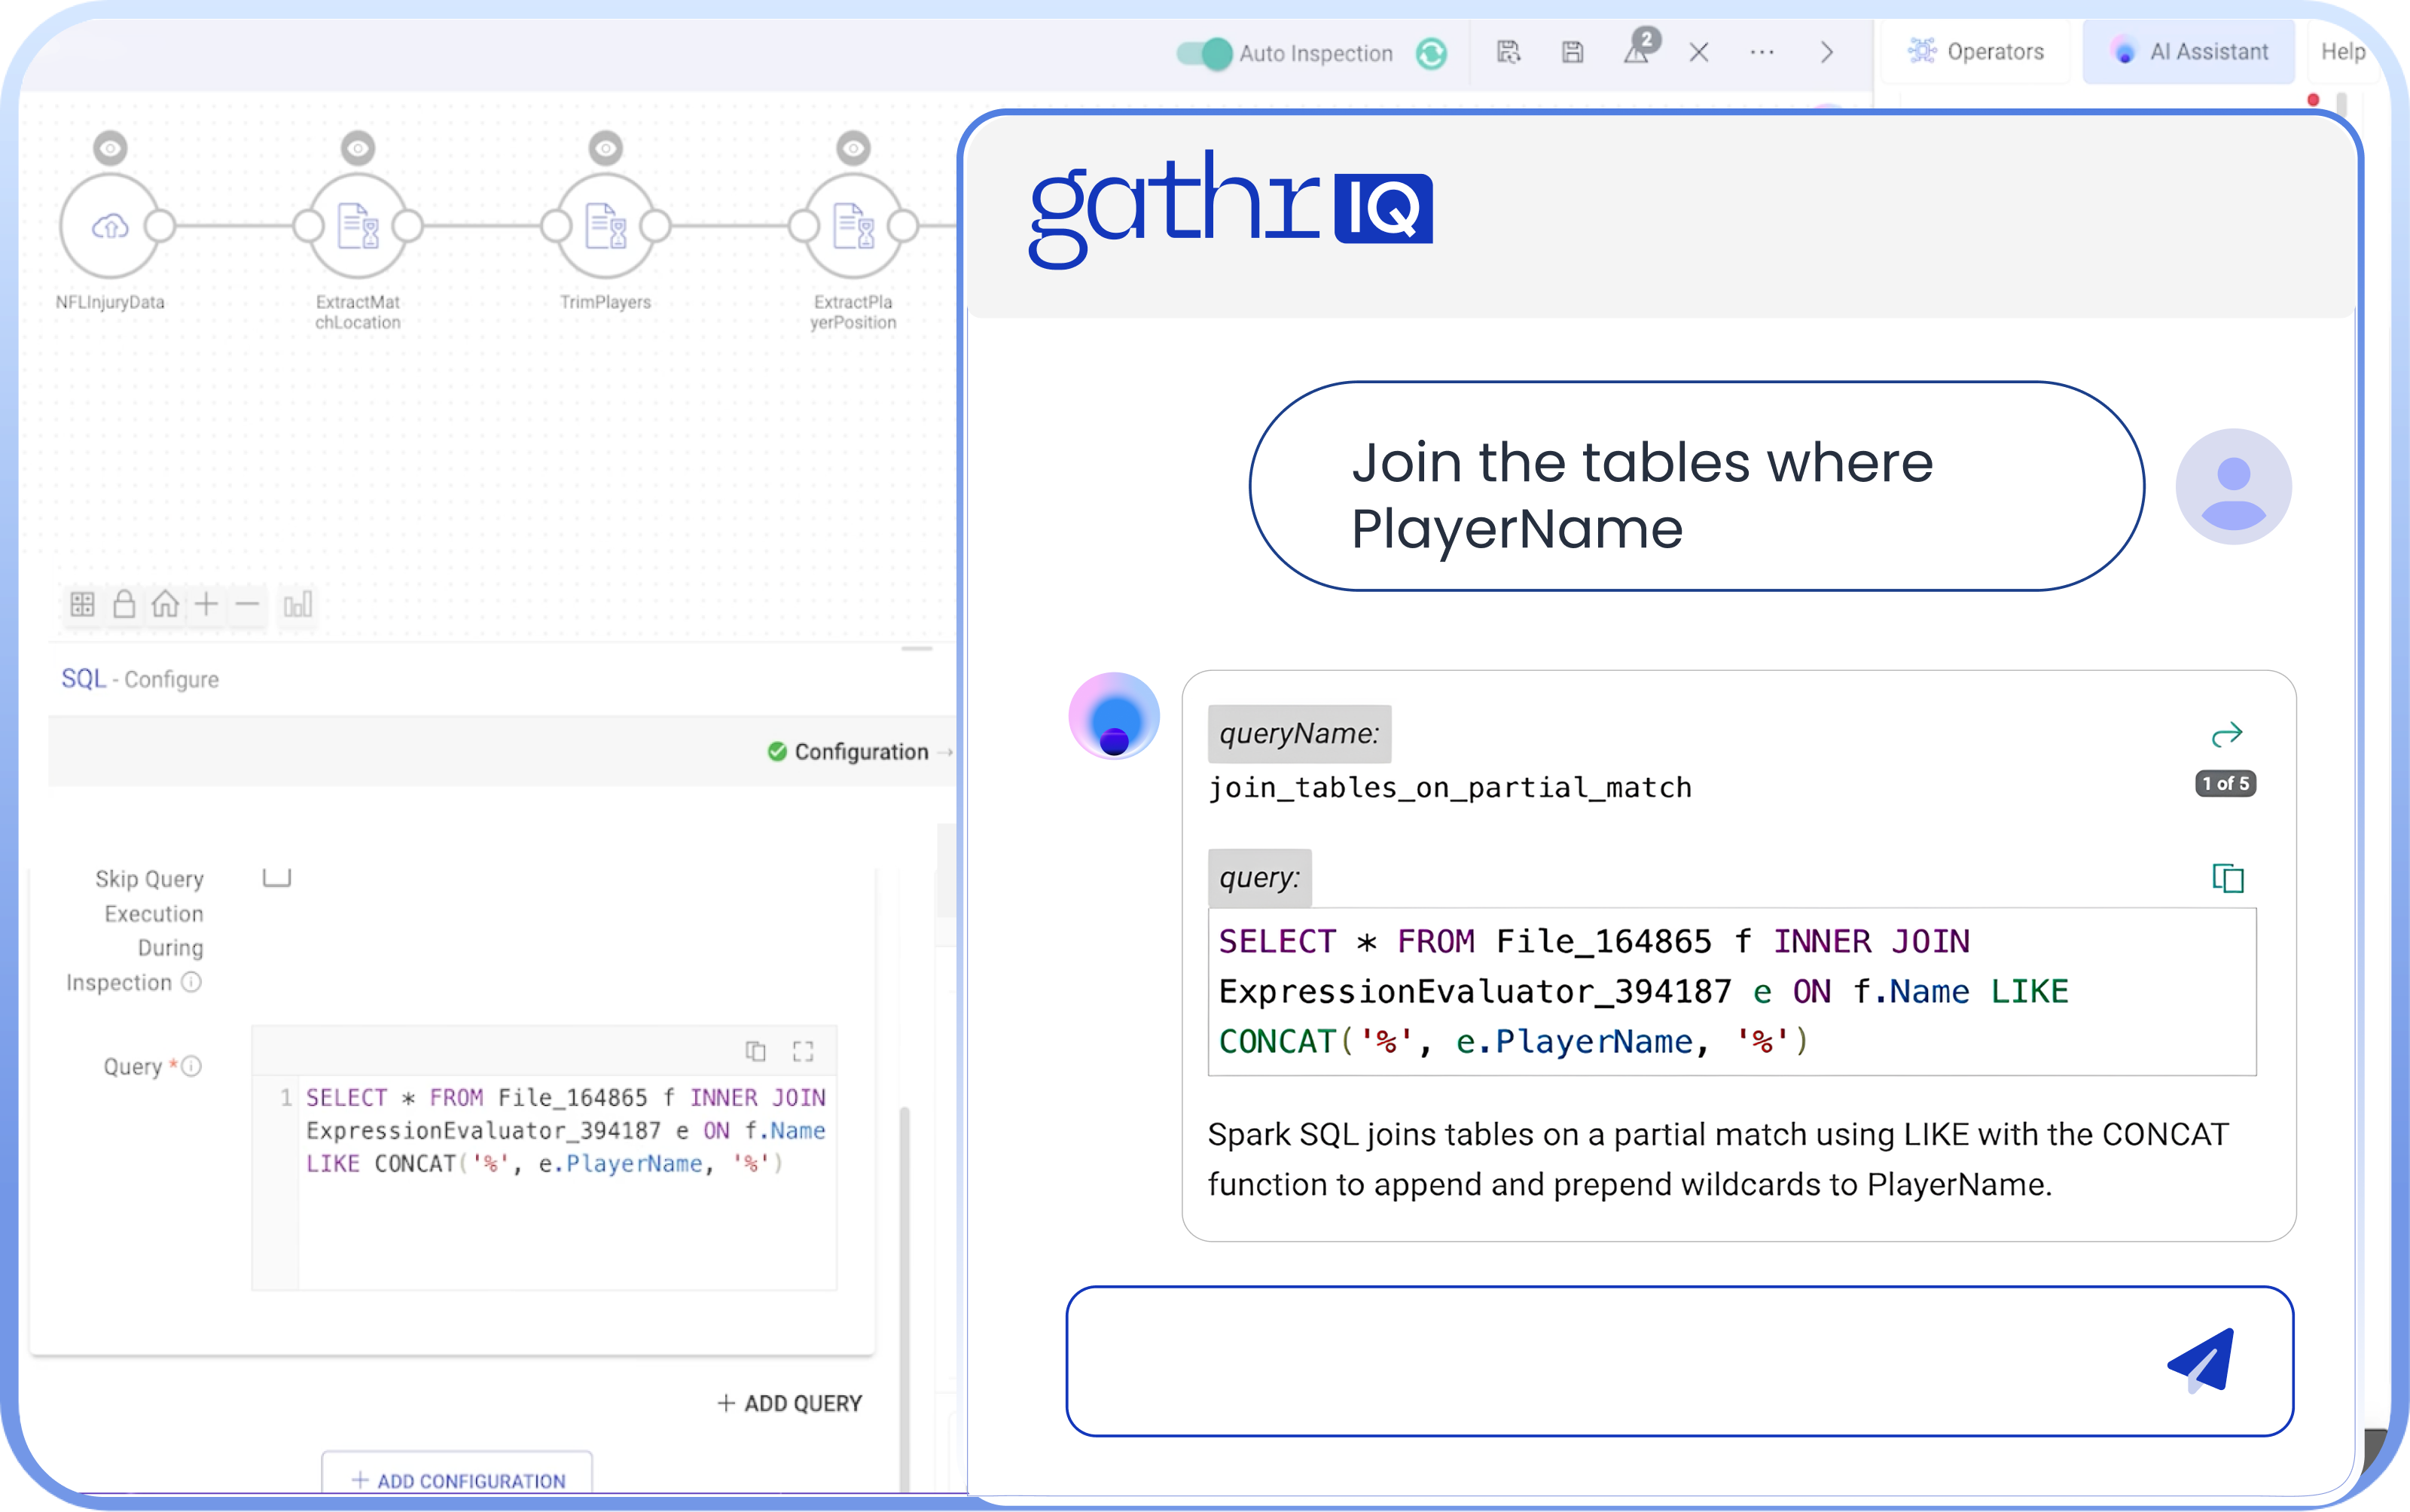Image resolution: width=2410 pixels, height=1512 pixels.
Task: Zoom in canvas with the plus icon
Action: [206, 604]
